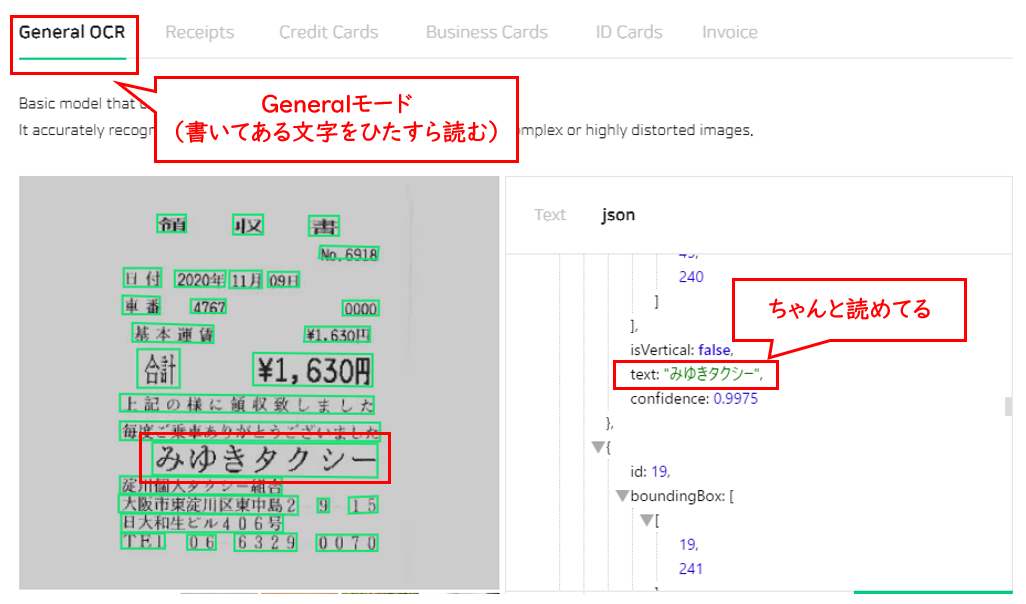Click the 上記の様に領収致しました line box
The height and width of the screenshot is (604, 1026).
247,404
